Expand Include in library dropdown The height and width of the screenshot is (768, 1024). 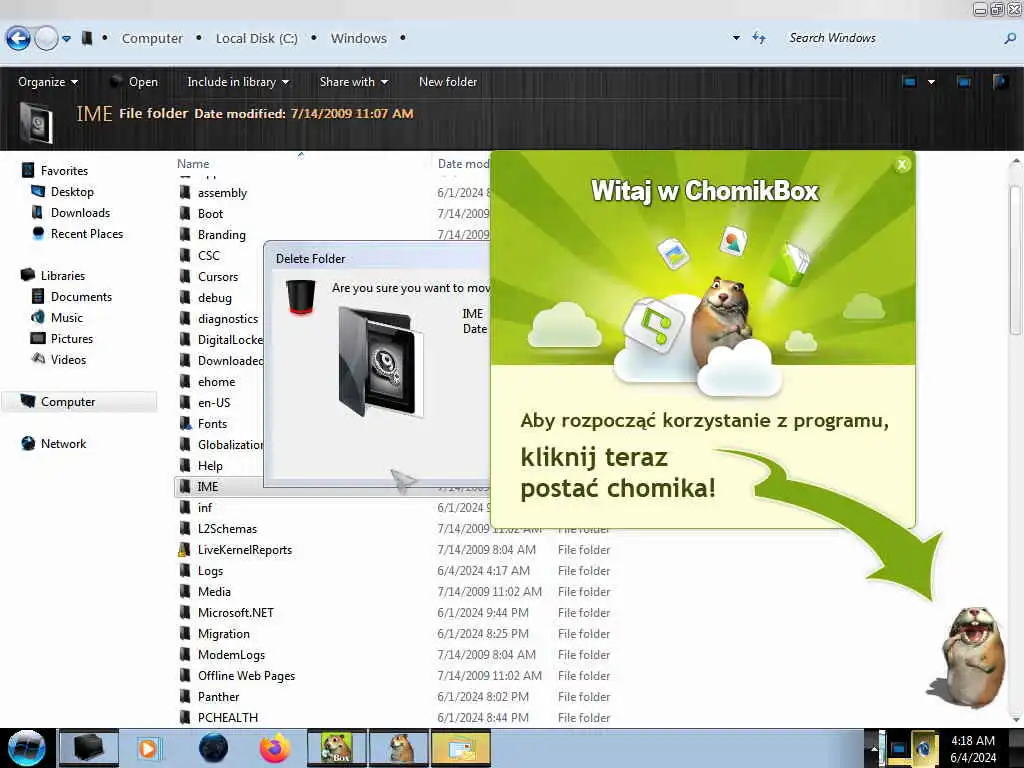tap(238, 82)
